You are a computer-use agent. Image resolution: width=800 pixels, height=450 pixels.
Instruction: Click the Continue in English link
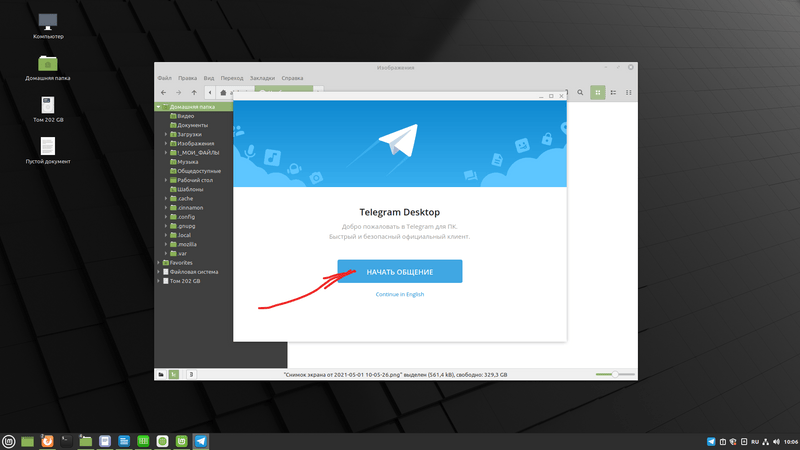point(399,294)
